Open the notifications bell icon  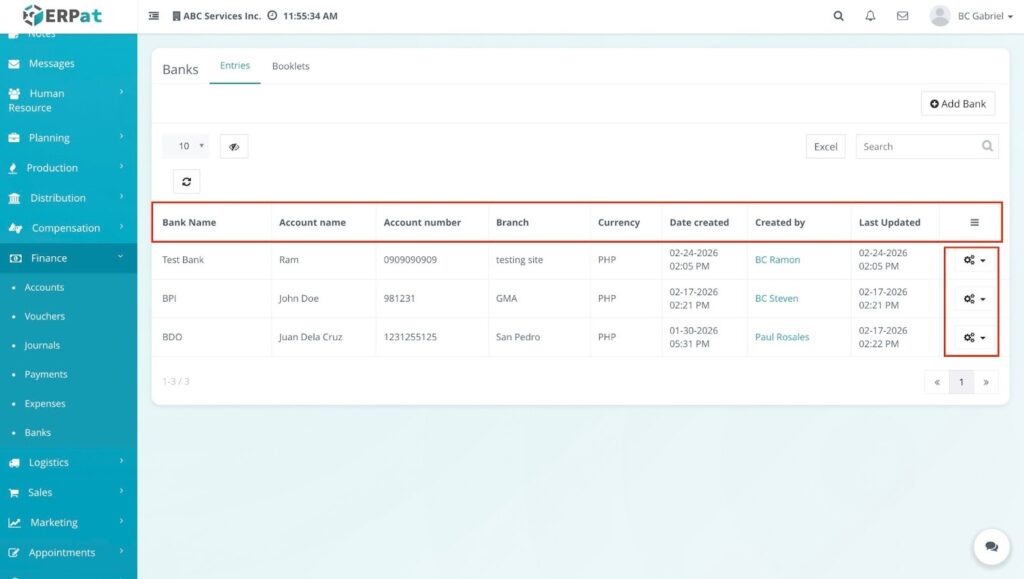(870, 16)
